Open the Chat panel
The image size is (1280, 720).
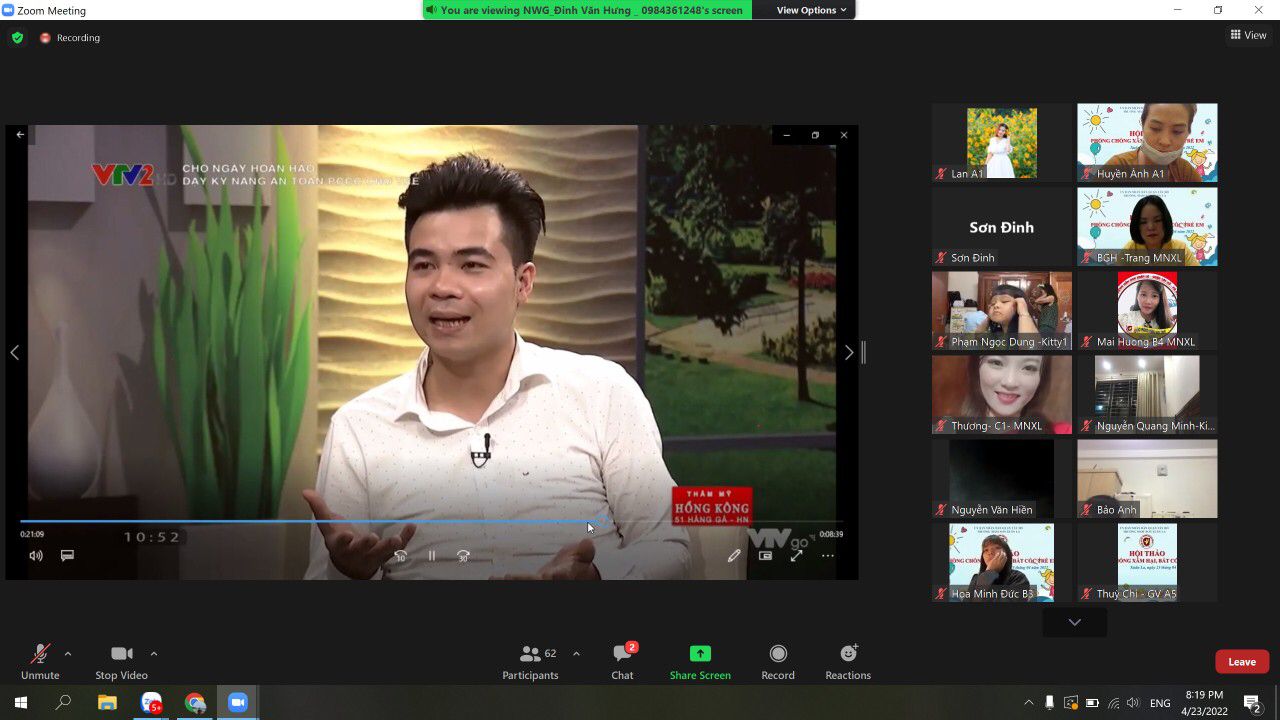(x=622, y=654)
